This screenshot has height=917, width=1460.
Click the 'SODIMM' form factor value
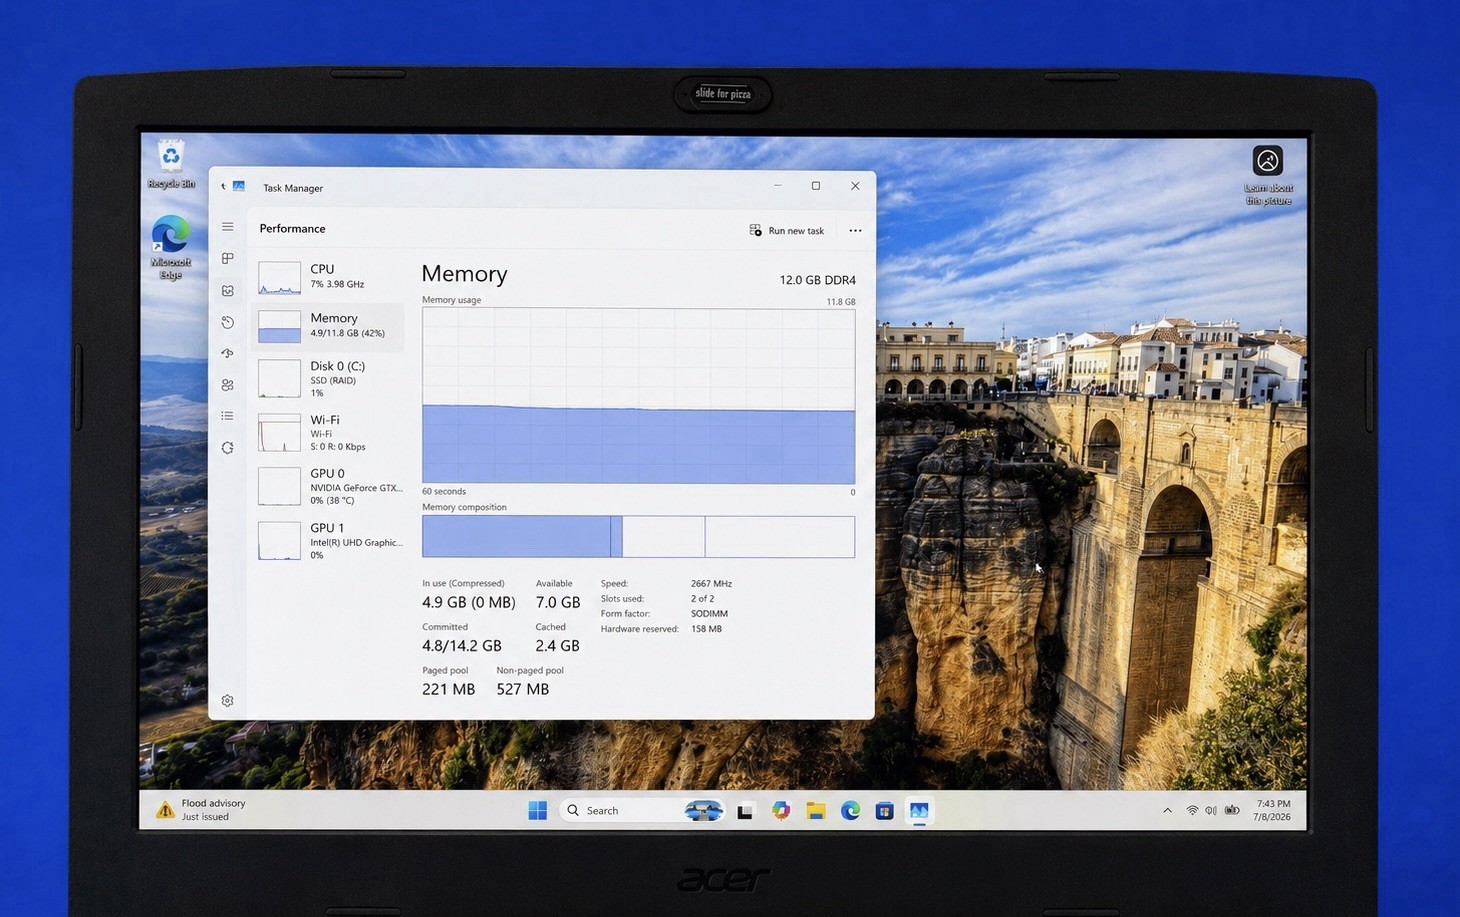709,614
